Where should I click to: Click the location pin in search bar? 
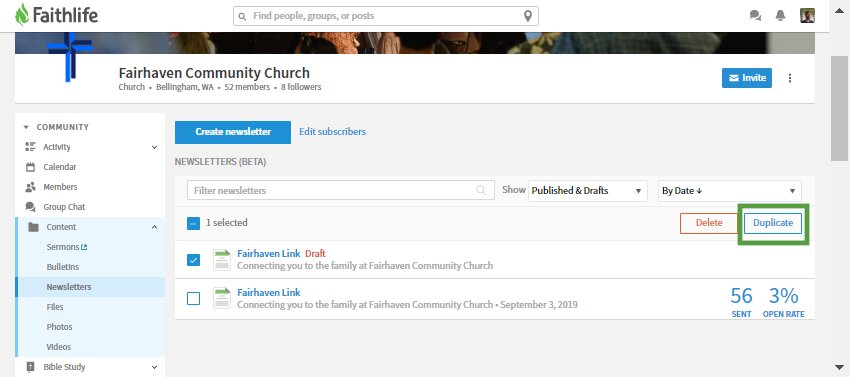click(x=527, y=16)
